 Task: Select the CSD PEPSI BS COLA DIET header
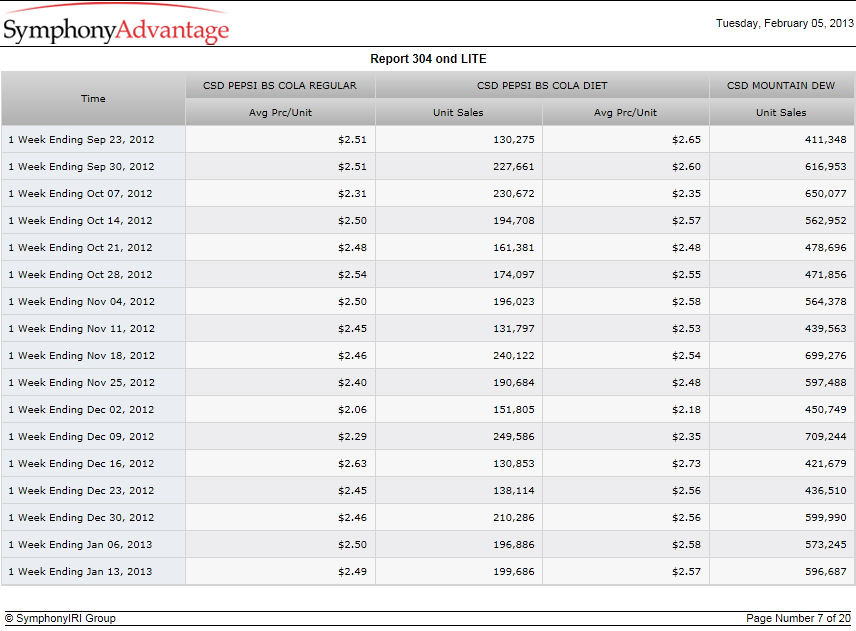pos(542,85)
